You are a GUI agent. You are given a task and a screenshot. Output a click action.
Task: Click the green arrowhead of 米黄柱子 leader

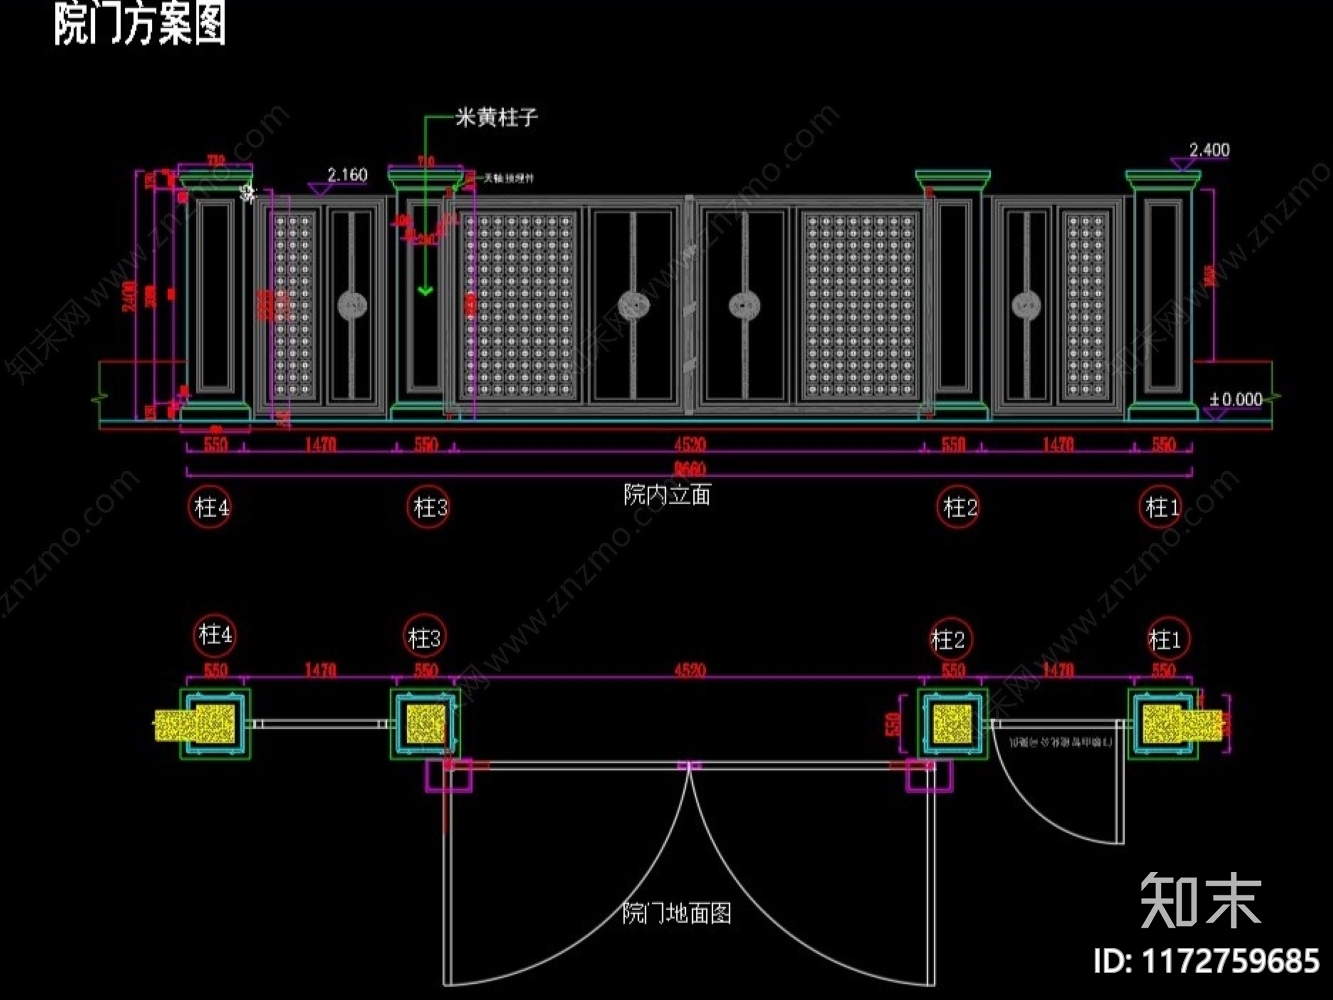pyautogui.click(x=425, y=290)
